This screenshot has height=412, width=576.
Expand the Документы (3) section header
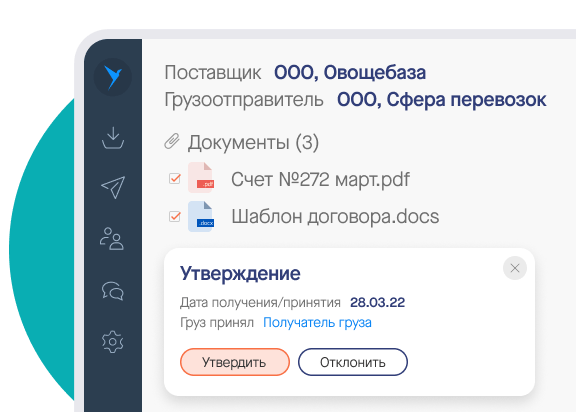253,142
